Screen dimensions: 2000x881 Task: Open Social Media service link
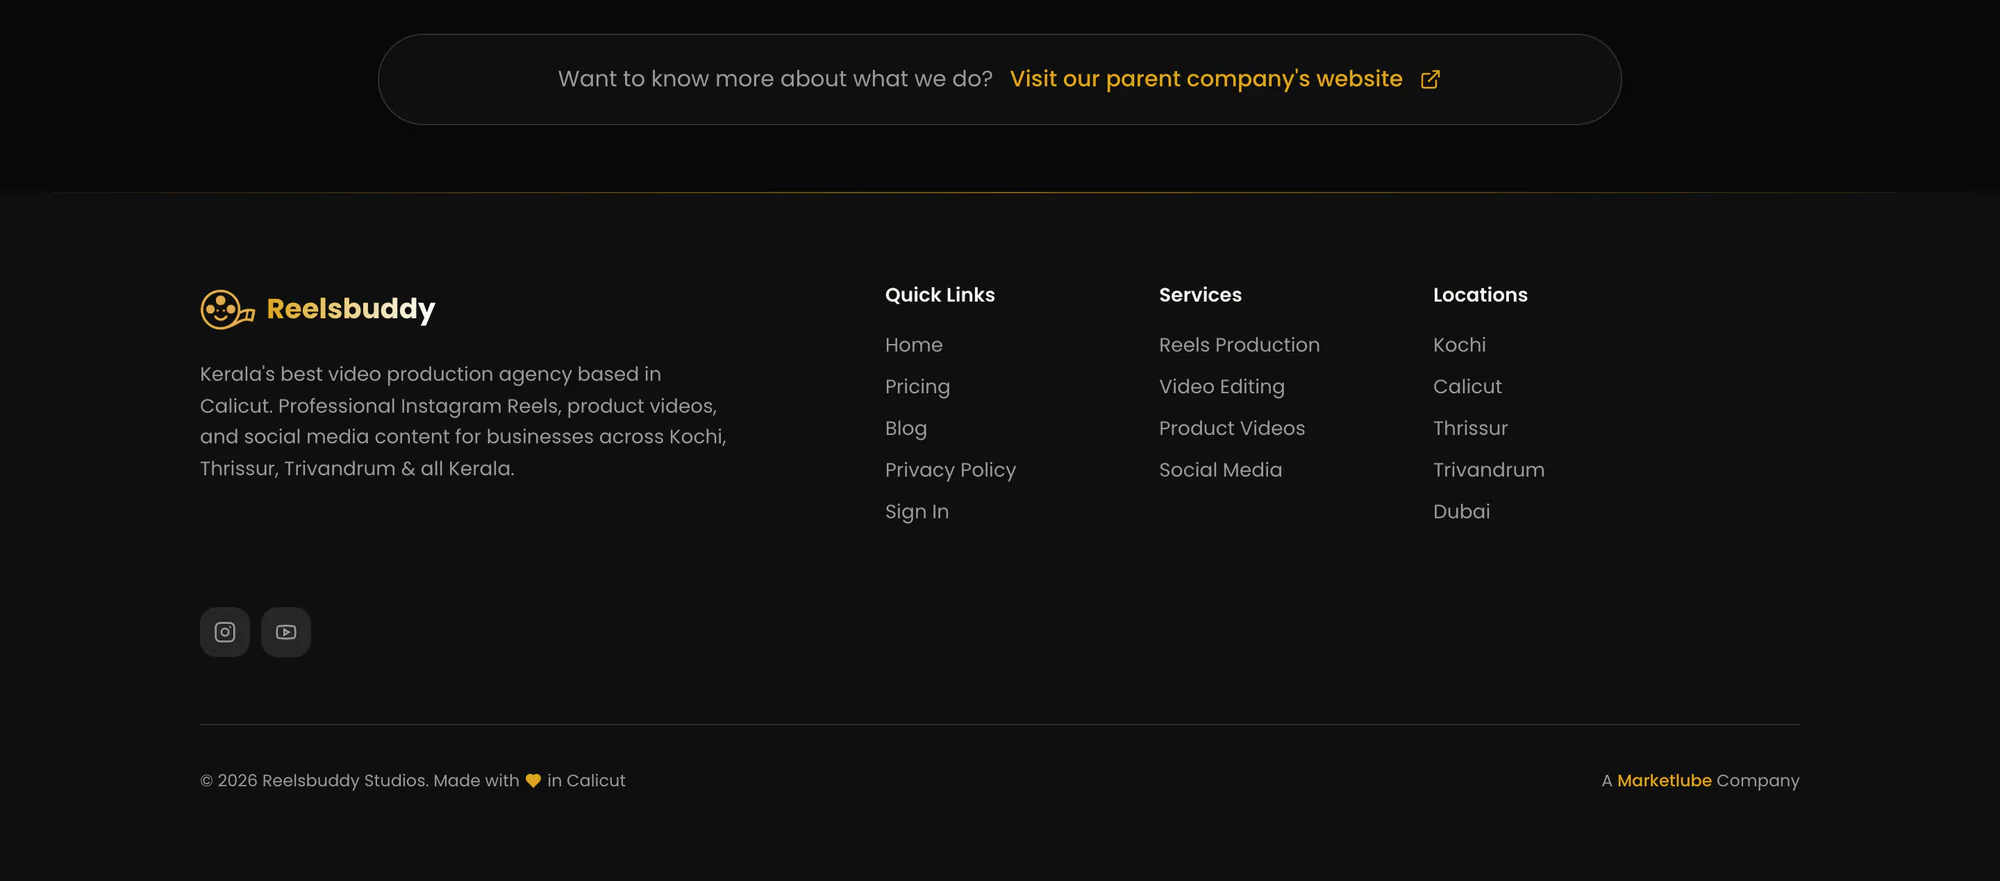(x=1220, y=470)
